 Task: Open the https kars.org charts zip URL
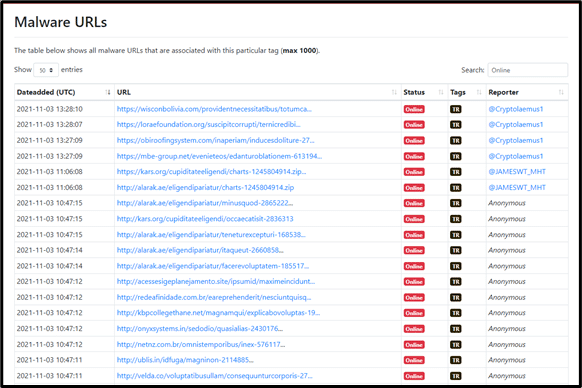pos(212,172)
